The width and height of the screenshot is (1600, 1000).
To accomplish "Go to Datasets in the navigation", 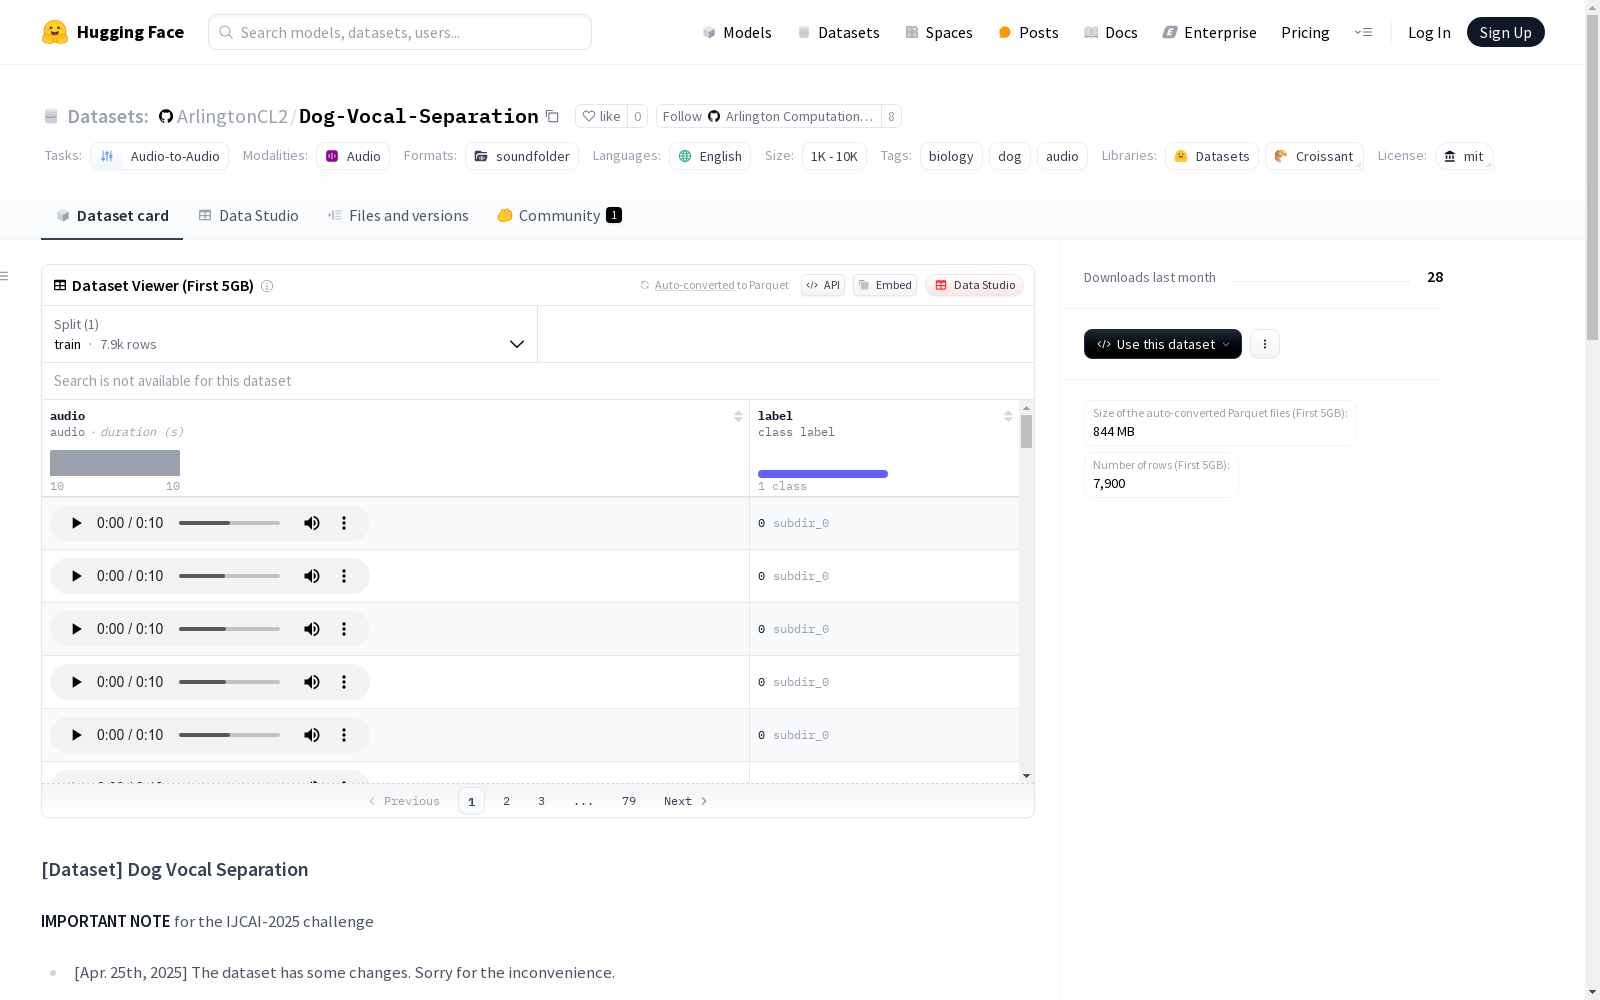I will tap(838, 32).
